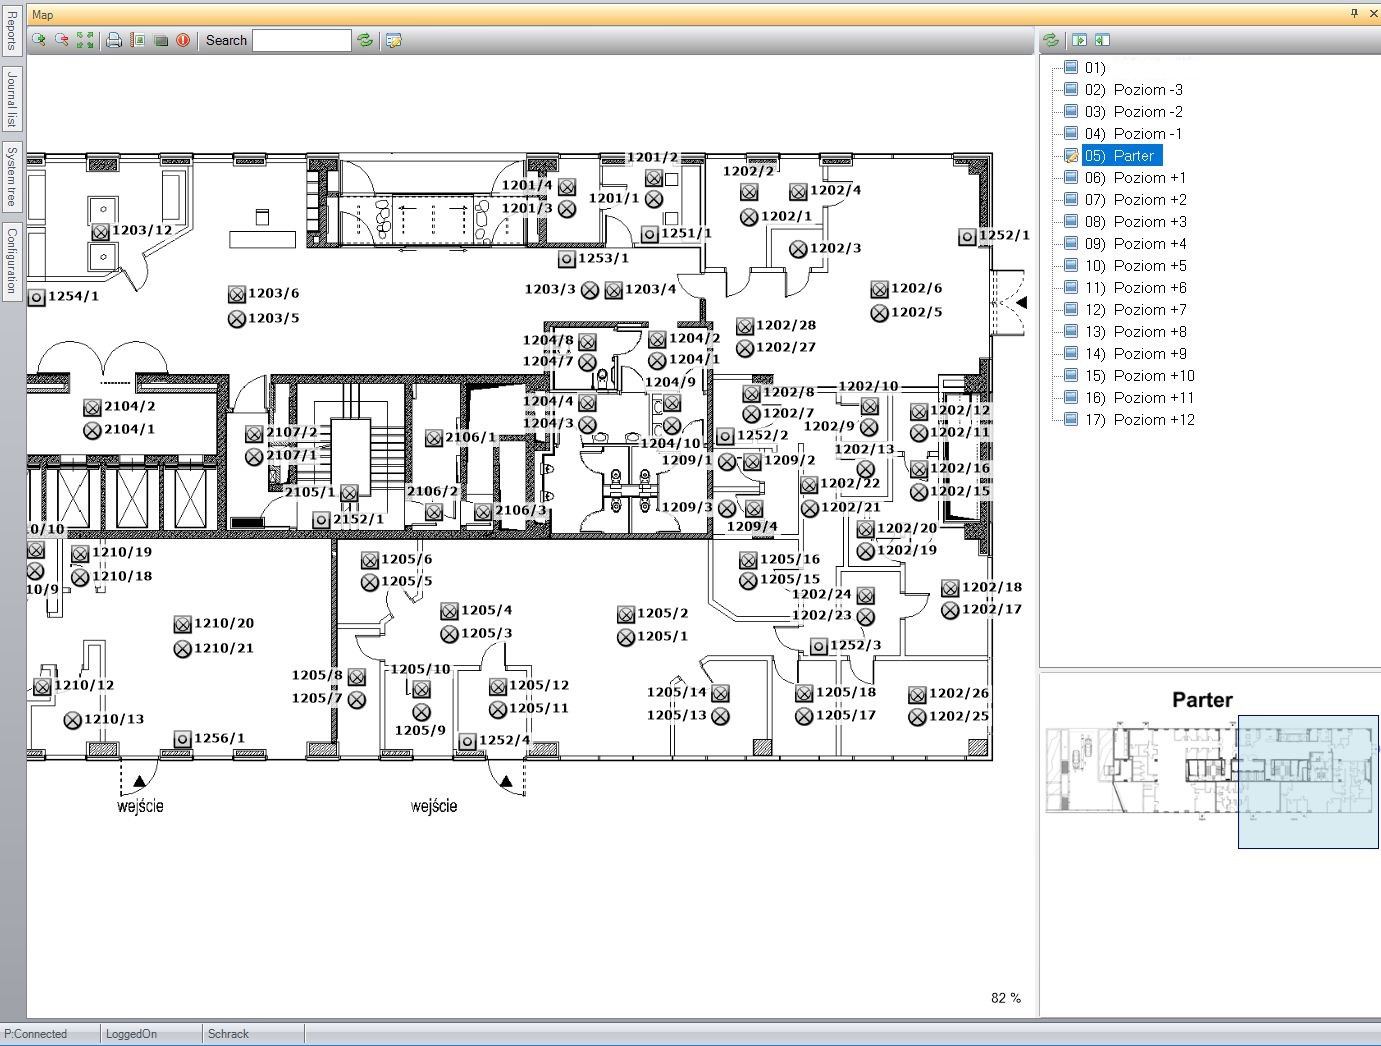Select detector 1203/6 on the map
Screen dimensions: 1381x1046
coord(237,294)
